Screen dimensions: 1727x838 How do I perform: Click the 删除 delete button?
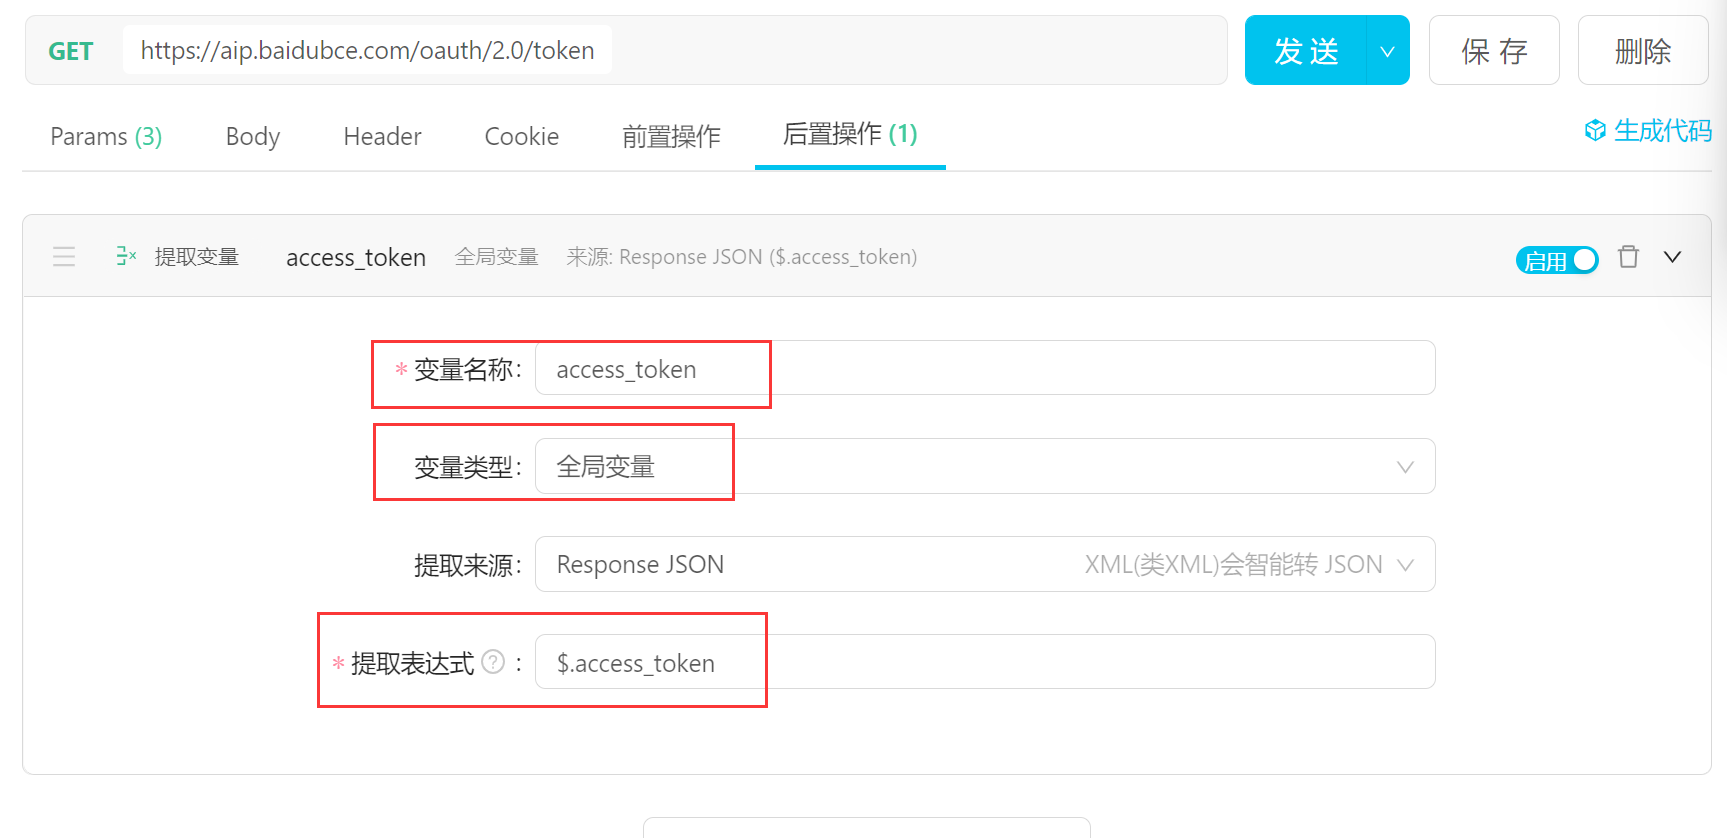point(1643,51)
